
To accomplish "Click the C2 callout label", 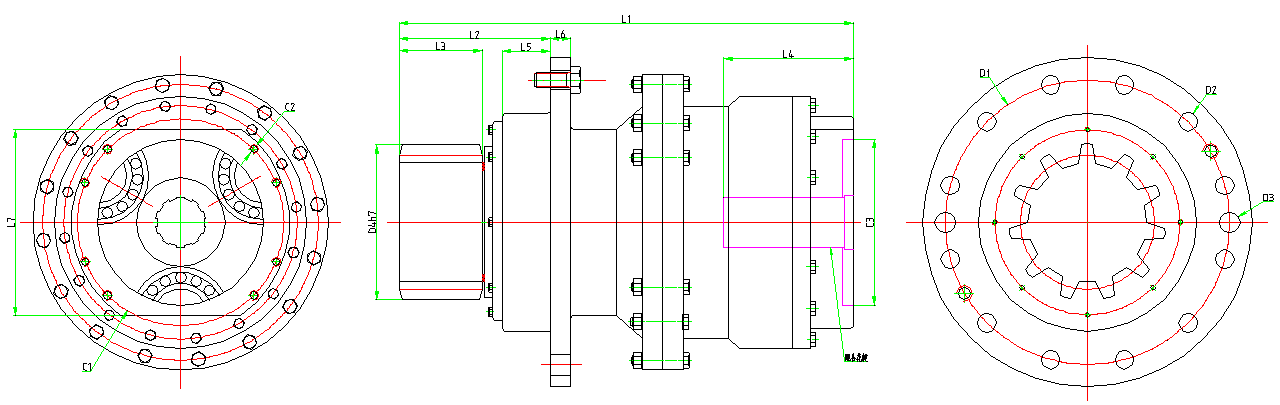I will pos(289,107).
